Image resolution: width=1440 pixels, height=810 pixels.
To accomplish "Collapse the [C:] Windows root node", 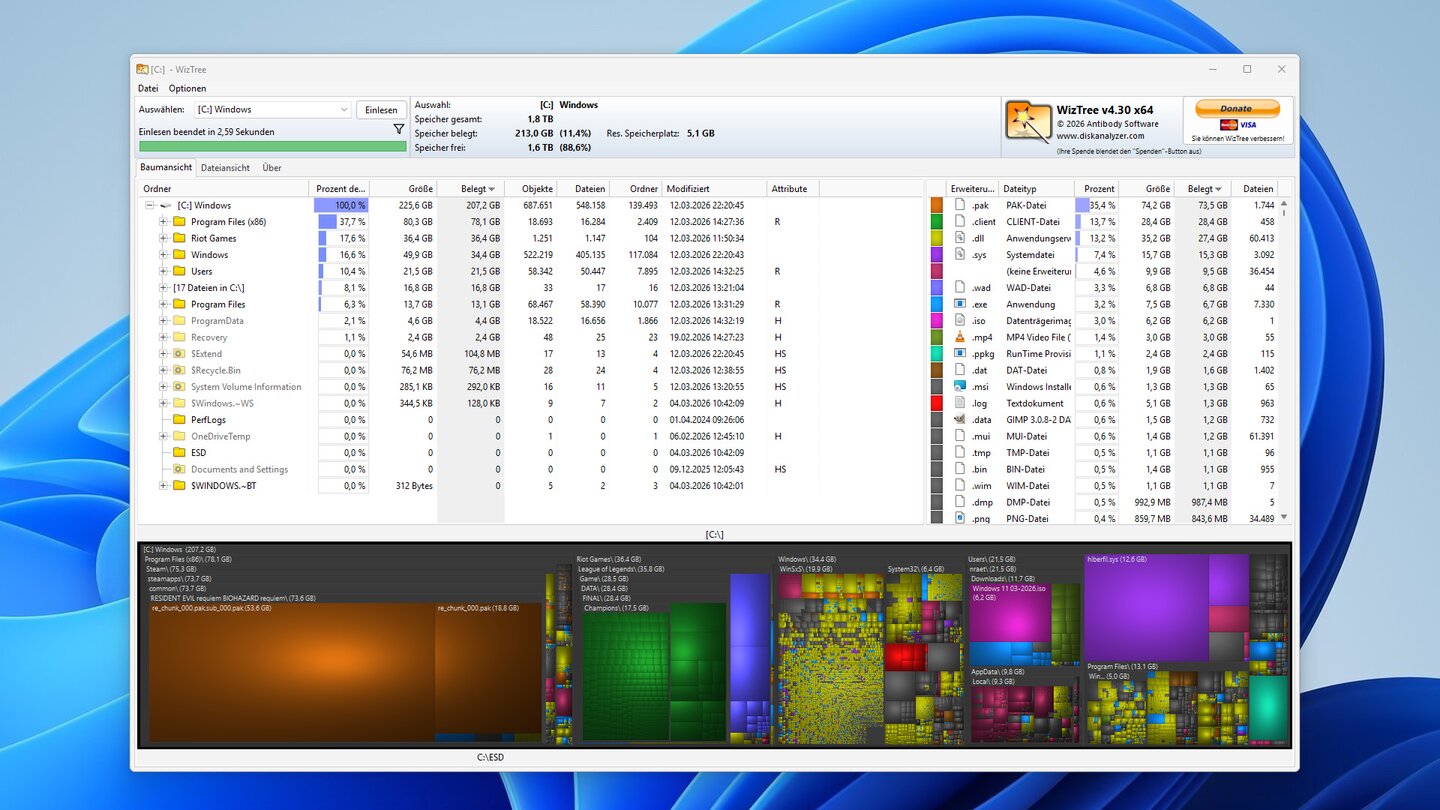I will (x=150, y=205).
